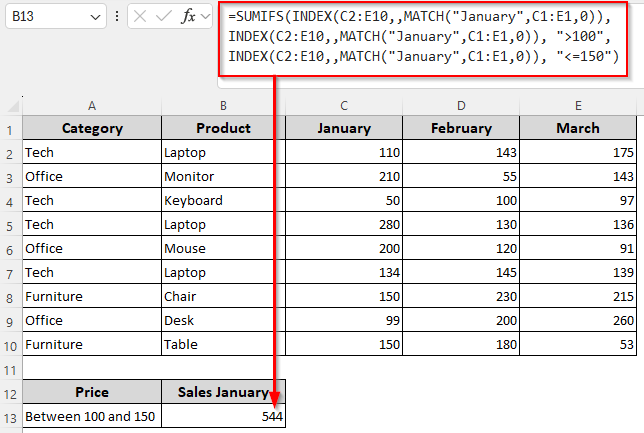Viewport: 644px width, 433px height.
Task: Click the Keyboard product cell
Action: click(x=223, y=201)
